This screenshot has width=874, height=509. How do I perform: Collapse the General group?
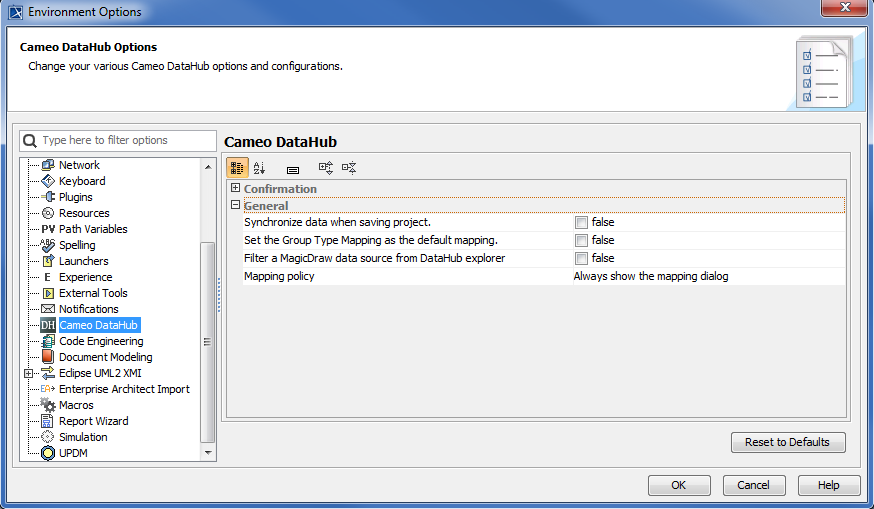coord(235,205)
